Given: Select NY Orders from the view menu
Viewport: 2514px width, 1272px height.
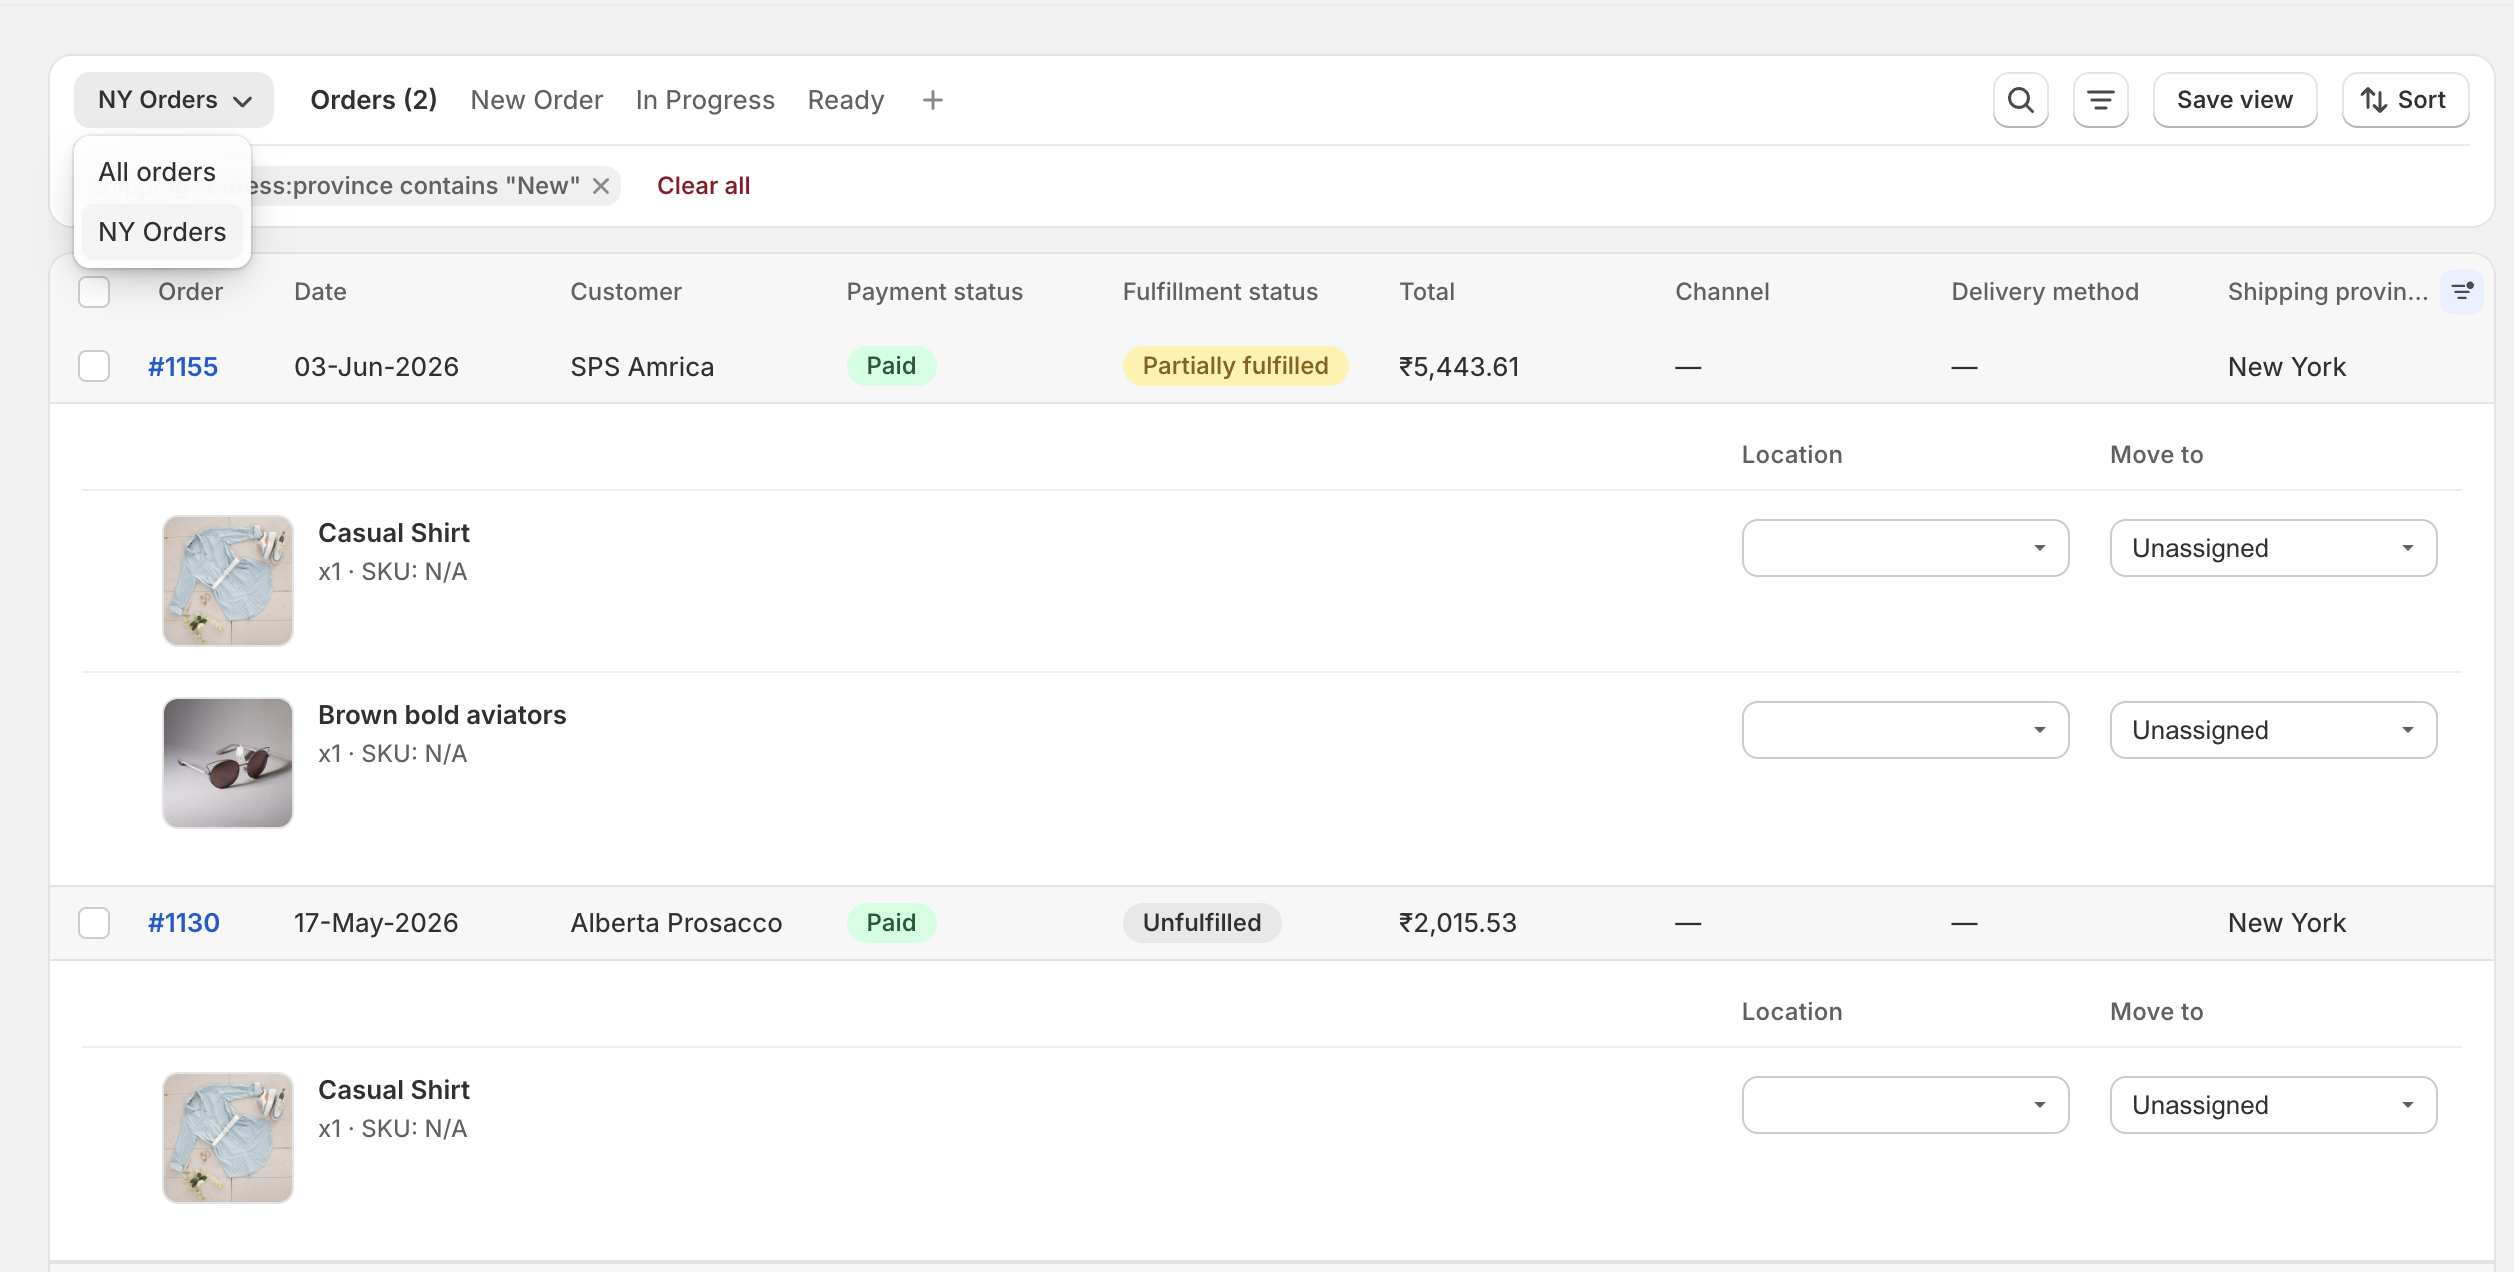Looking at the screenshot, I should click(162, 232).
